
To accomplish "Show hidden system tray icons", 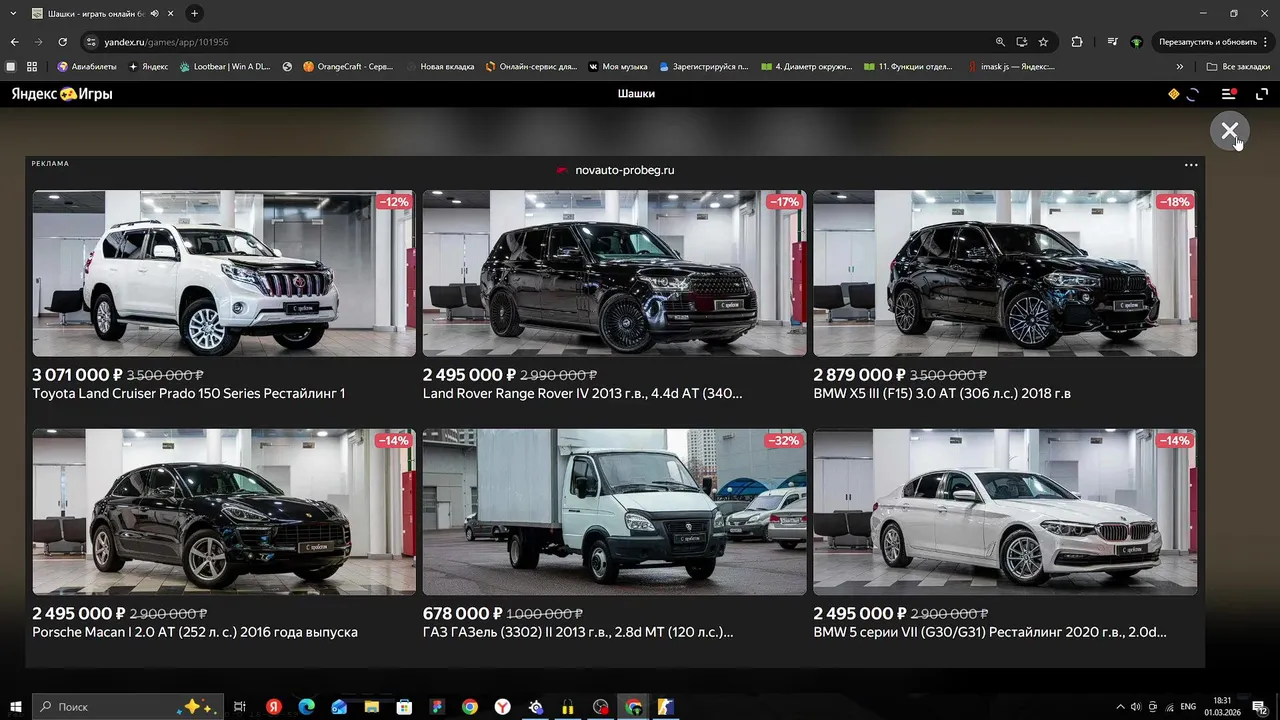I will pos(1120,707).
